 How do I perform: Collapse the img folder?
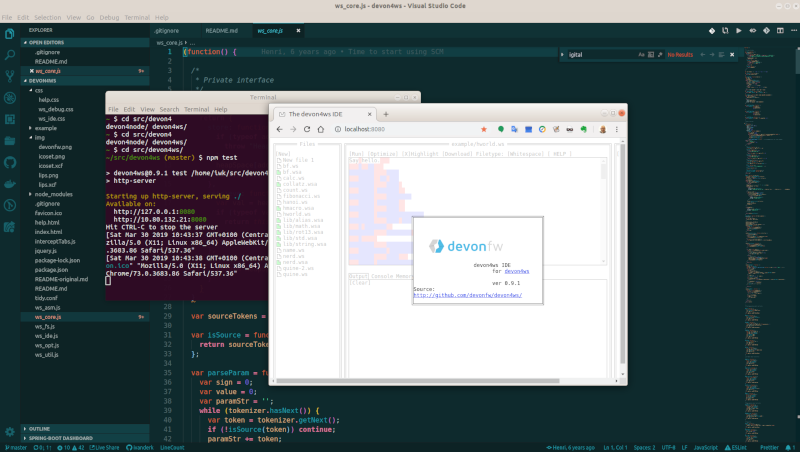coord(39,138)
